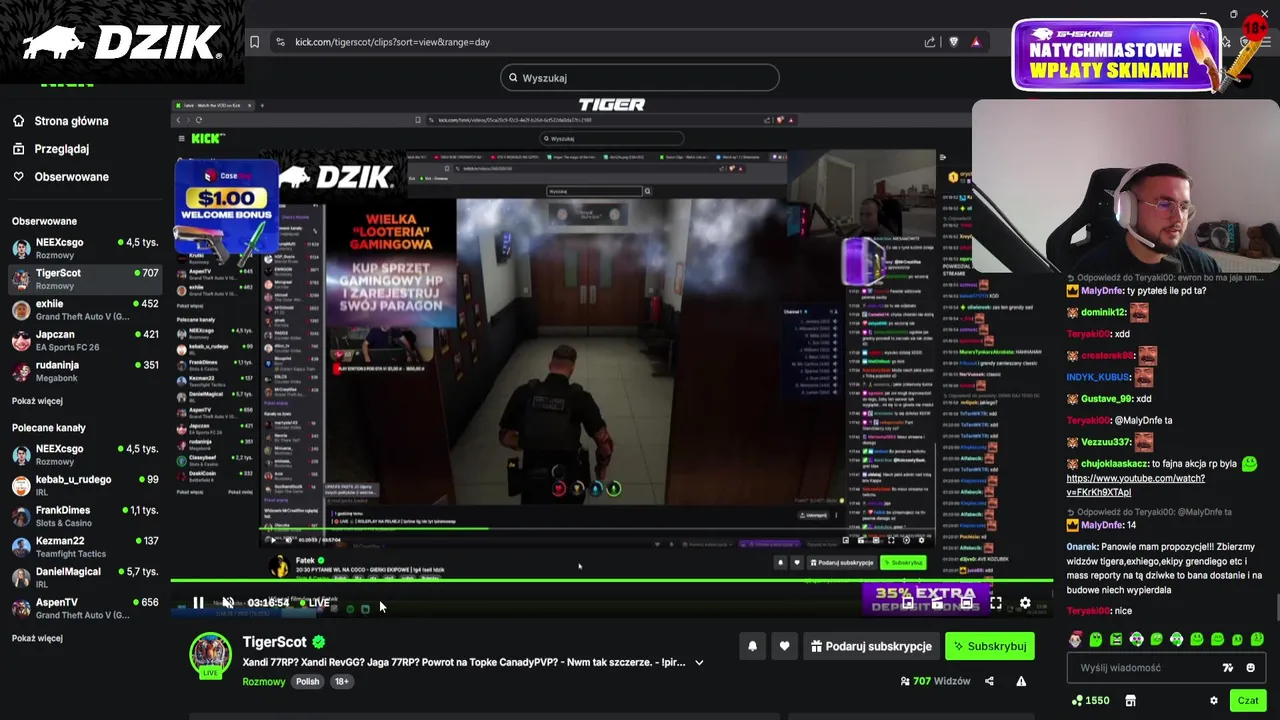
Task: Click the 1550 channel points balance
Action: 1090,701
